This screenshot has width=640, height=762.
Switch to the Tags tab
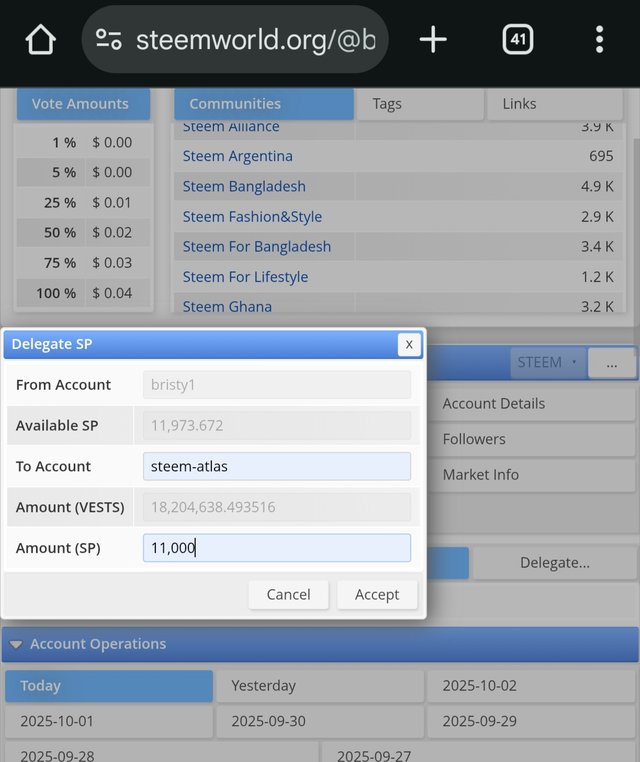[420, 104]
